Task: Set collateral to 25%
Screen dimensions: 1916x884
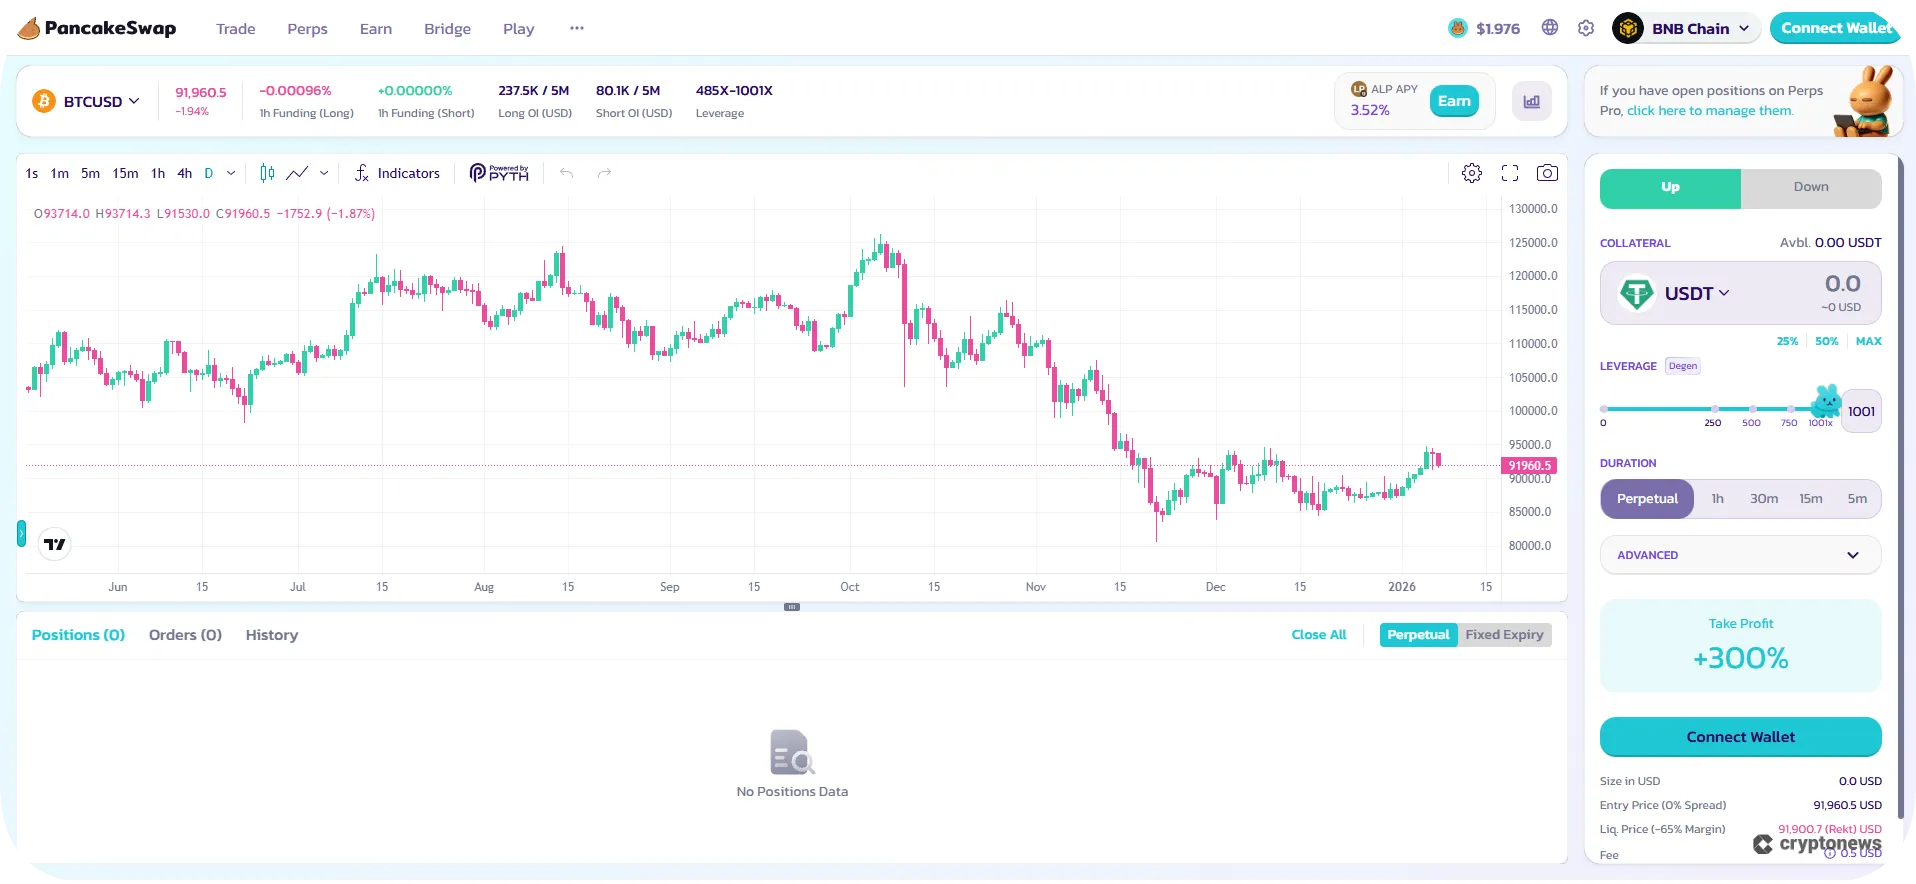Action: [1787, 341]
